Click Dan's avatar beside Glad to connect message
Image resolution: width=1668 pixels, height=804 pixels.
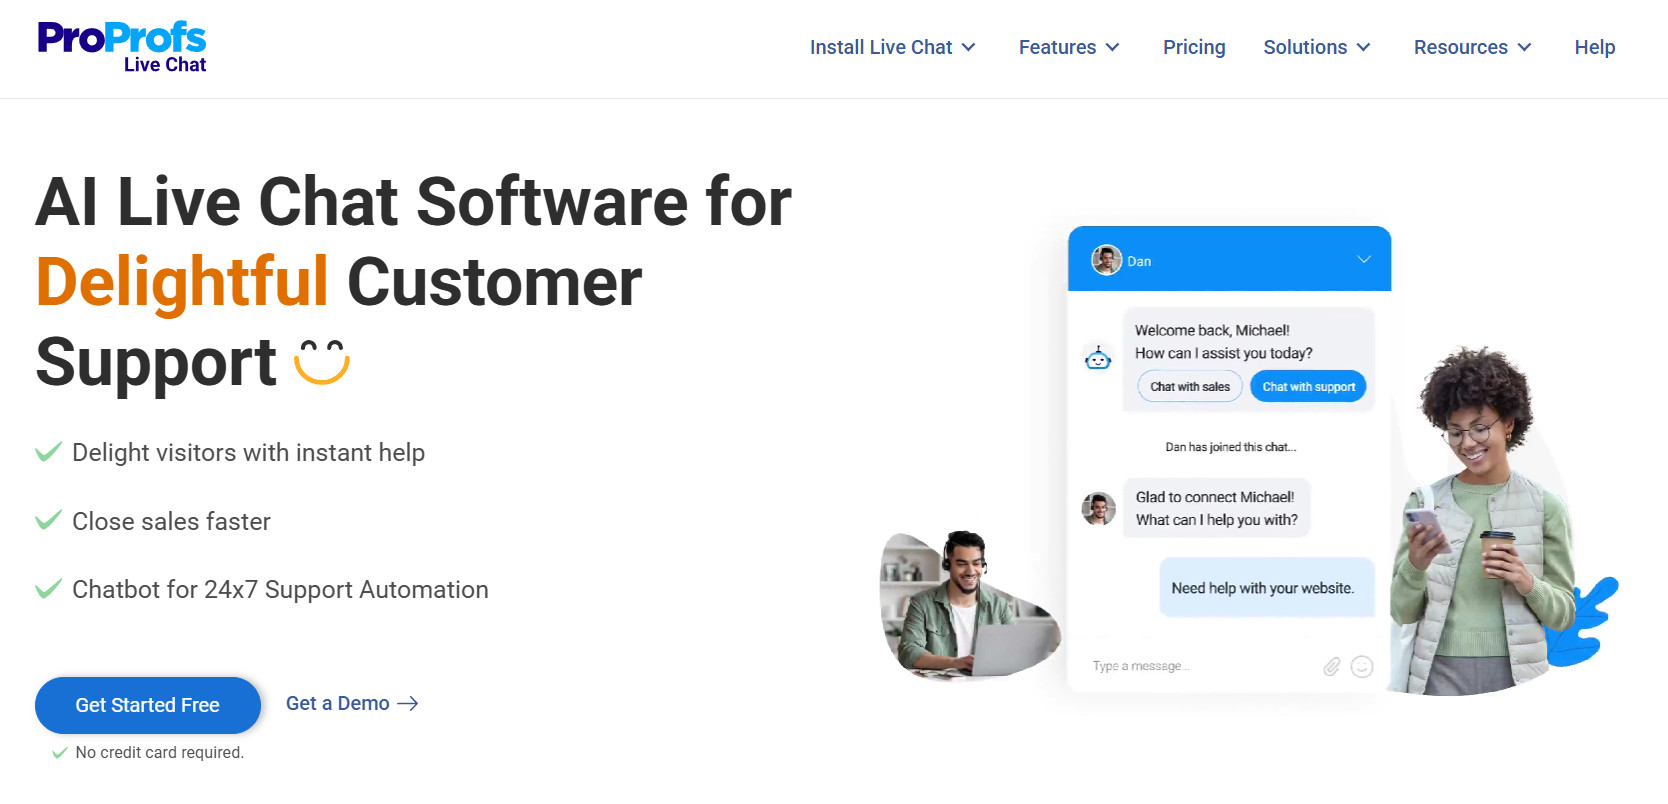1099,509
